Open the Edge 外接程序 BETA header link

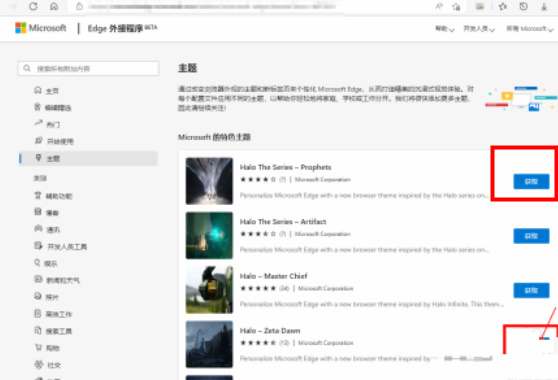(122, 28)
